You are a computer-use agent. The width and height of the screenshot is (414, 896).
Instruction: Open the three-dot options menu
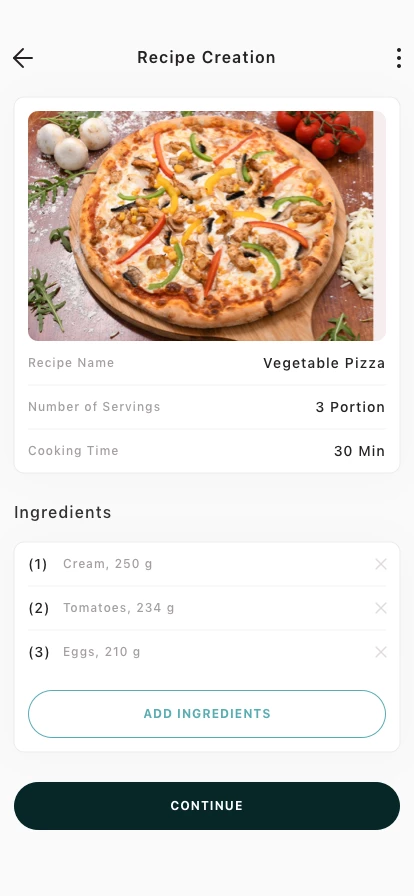click(399, 58)
